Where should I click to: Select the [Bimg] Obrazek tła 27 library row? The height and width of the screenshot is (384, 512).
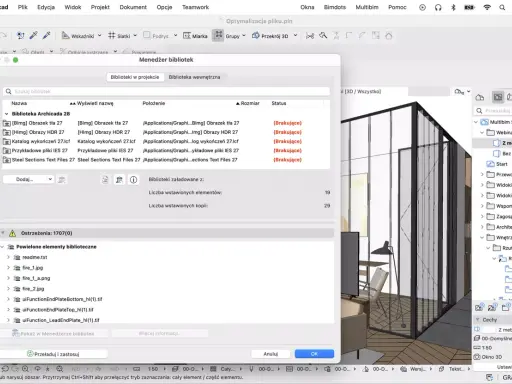[166, 123]
